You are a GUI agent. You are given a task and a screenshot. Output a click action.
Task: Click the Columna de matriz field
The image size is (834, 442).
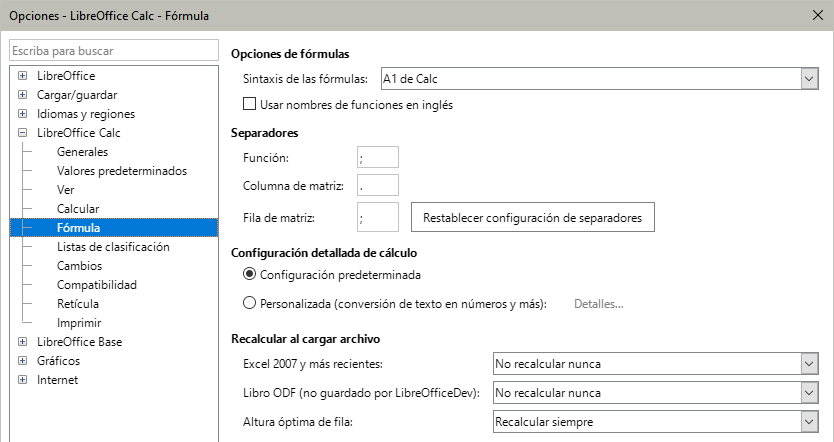click(378, 185)
